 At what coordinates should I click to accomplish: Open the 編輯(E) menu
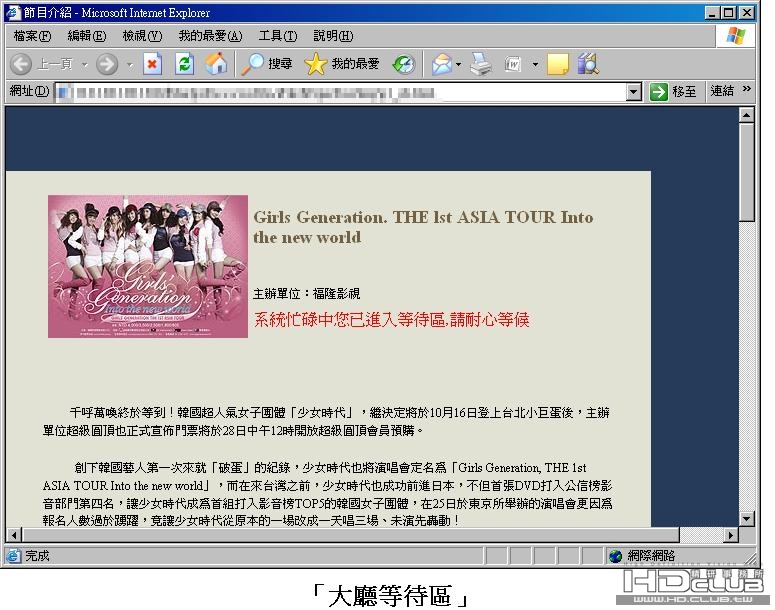tap(86, 36)
